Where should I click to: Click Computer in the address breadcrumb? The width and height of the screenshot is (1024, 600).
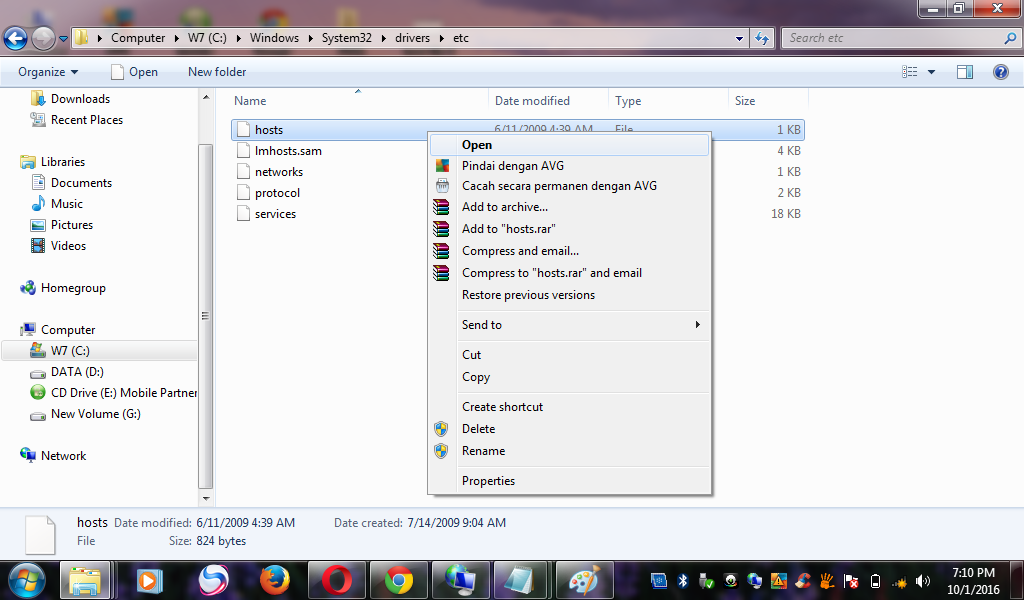(x=138, y=38)
